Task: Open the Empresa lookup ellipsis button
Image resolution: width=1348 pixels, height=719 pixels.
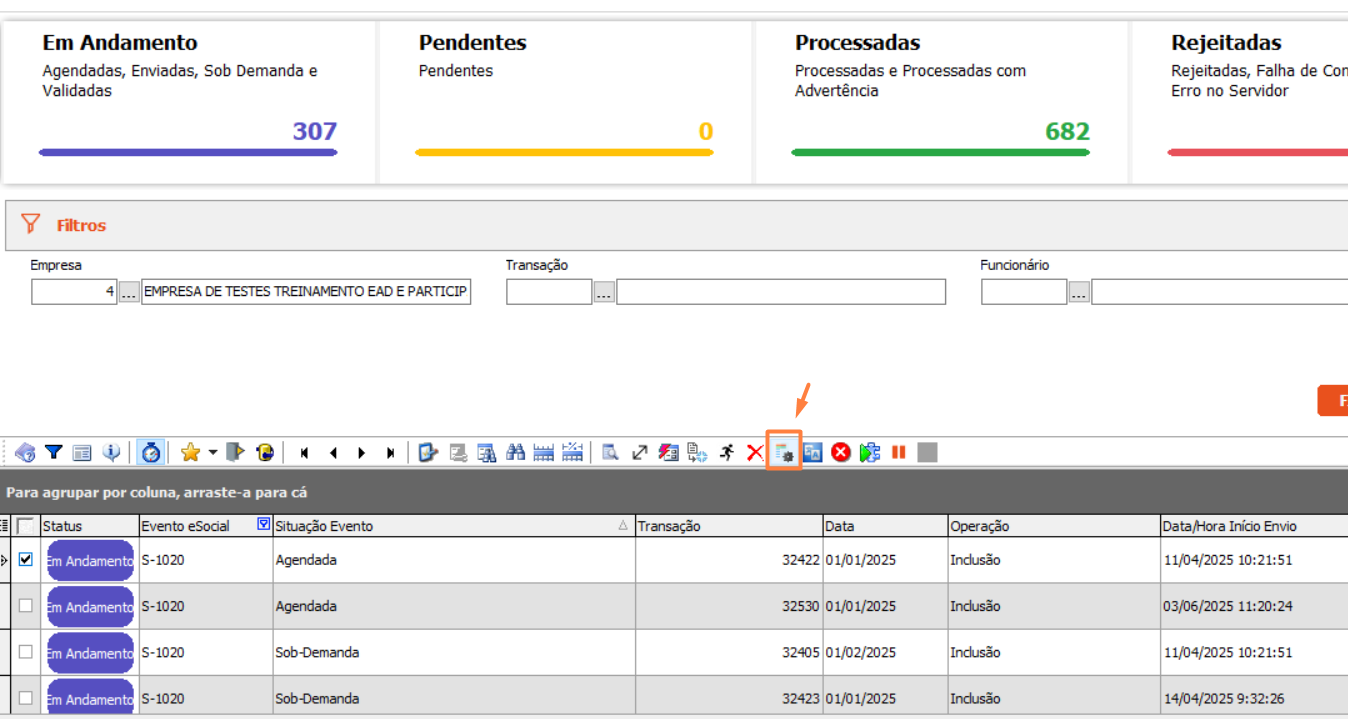Action: pos(130,293)
